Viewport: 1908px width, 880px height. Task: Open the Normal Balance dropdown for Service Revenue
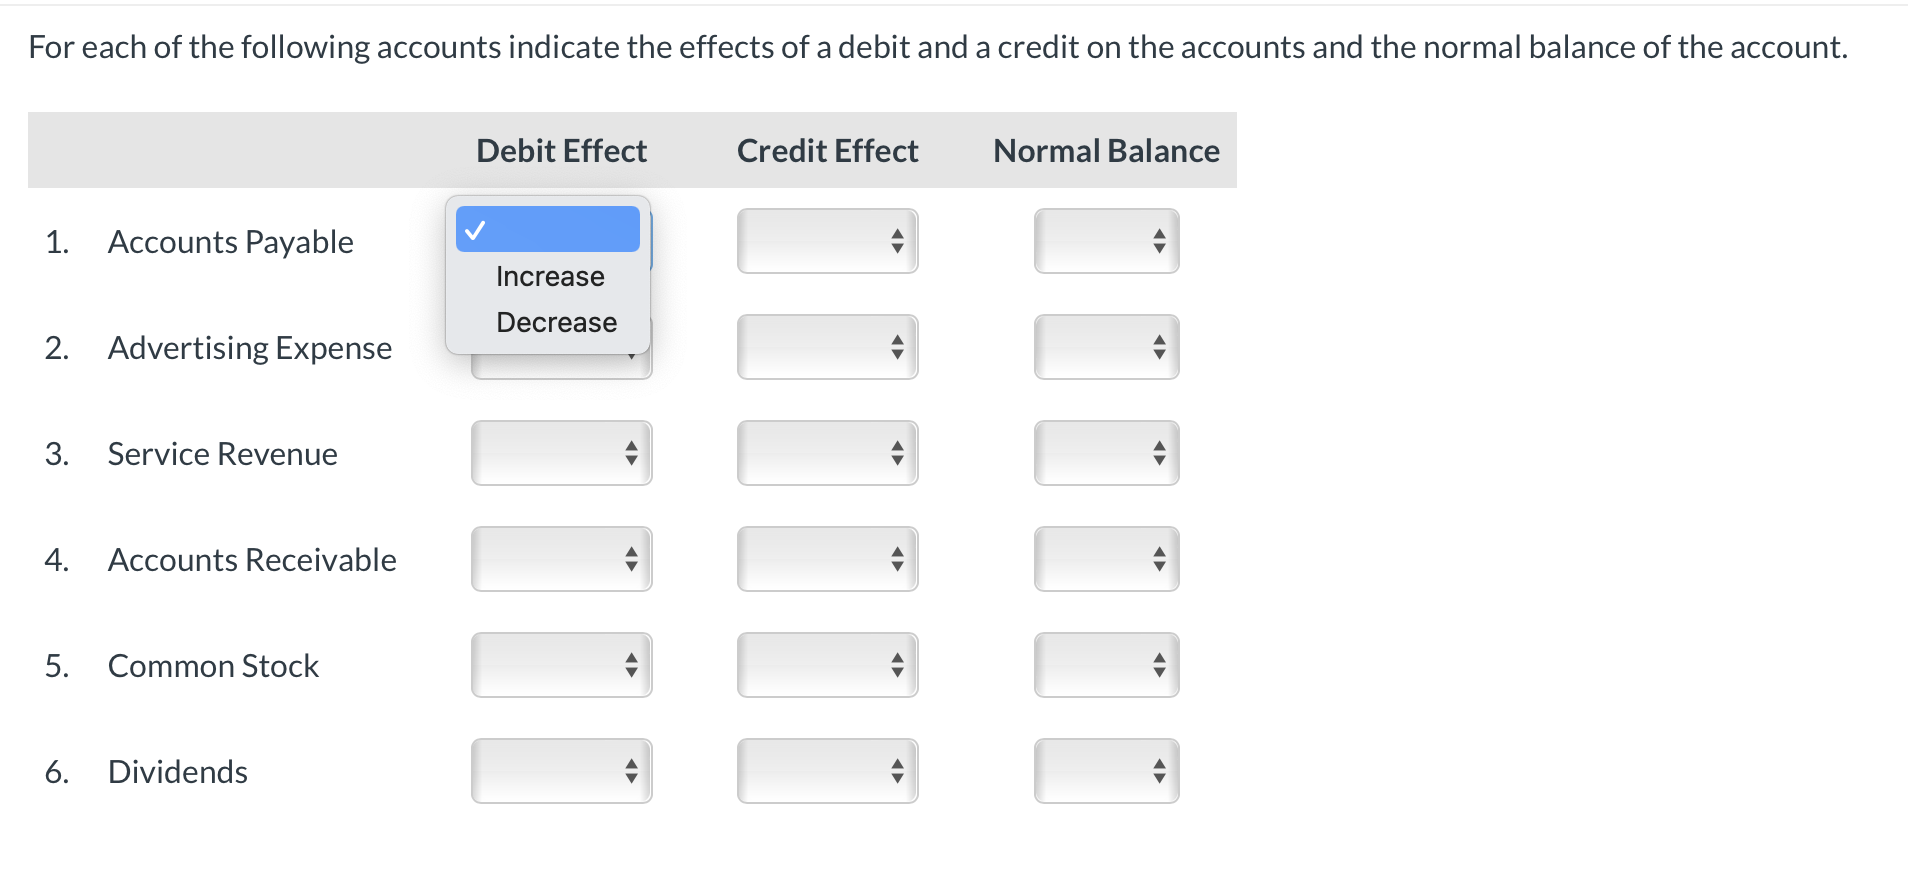[1105, 453]
